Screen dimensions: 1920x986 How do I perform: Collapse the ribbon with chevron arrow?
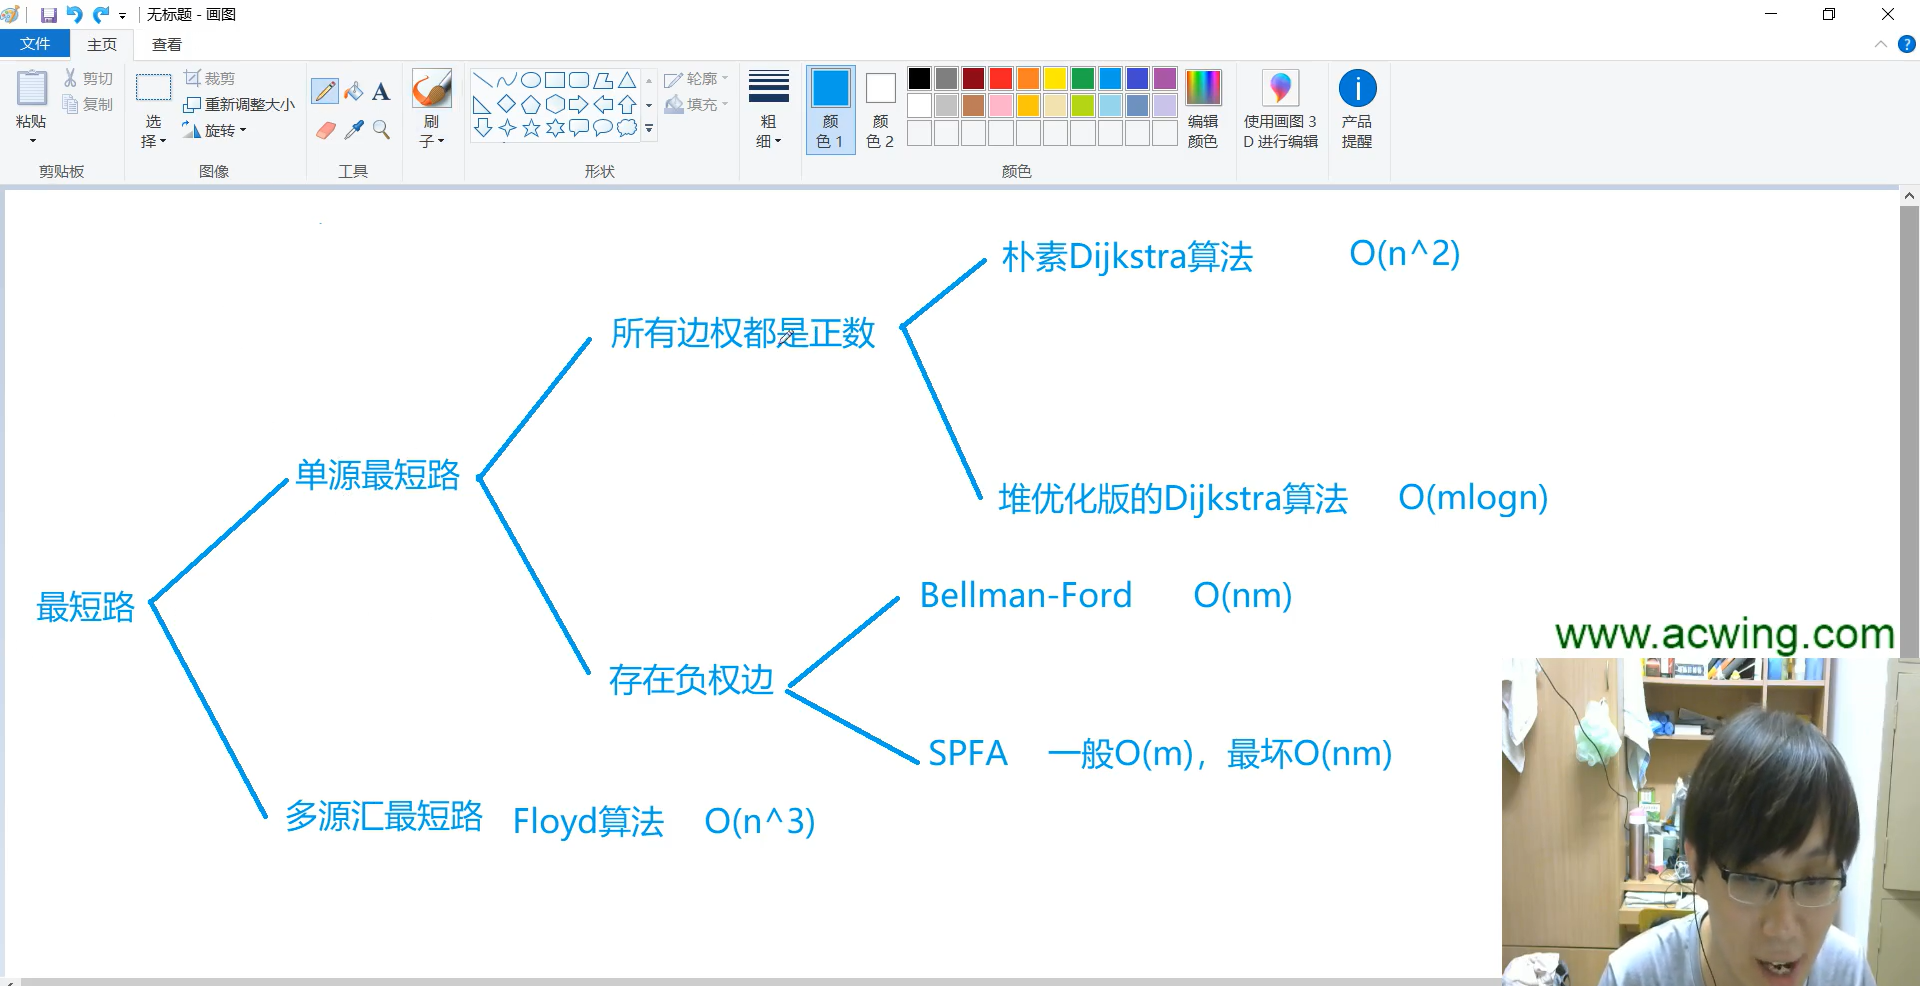click(x=1880, y=44)
